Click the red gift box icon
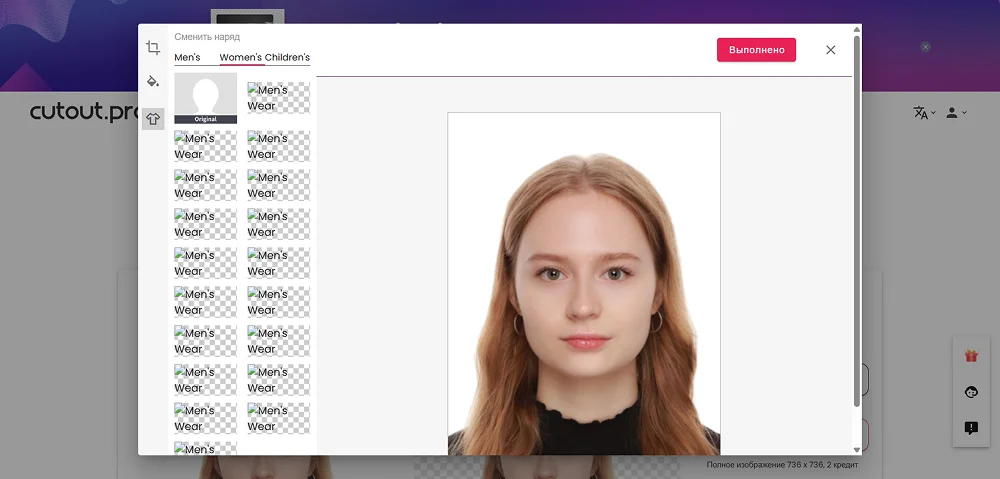This screenshot has width=1000, height=479. (970, 356)
